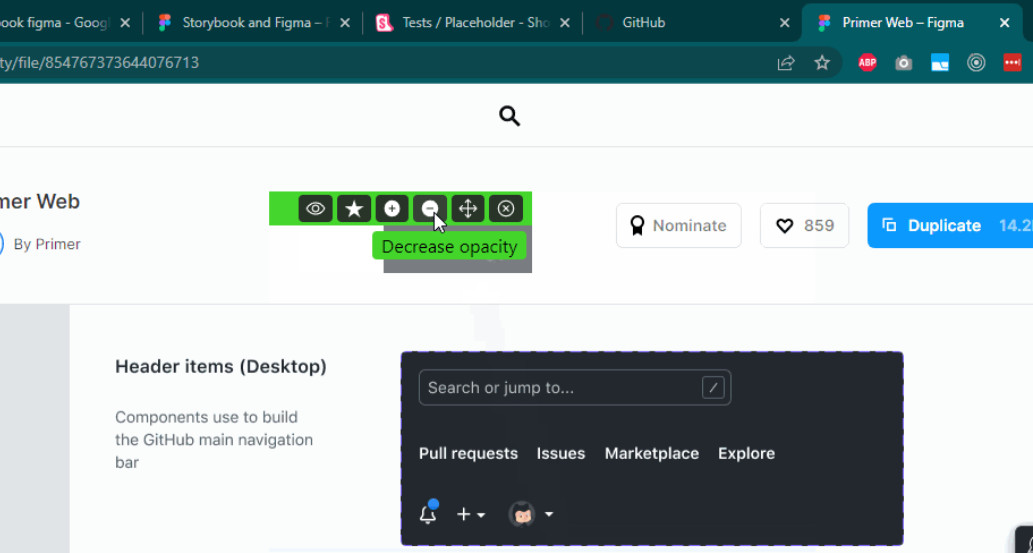Open the plus create-new dropdown
Screen dimensions: 1033x553
click(x=471, y=514)
